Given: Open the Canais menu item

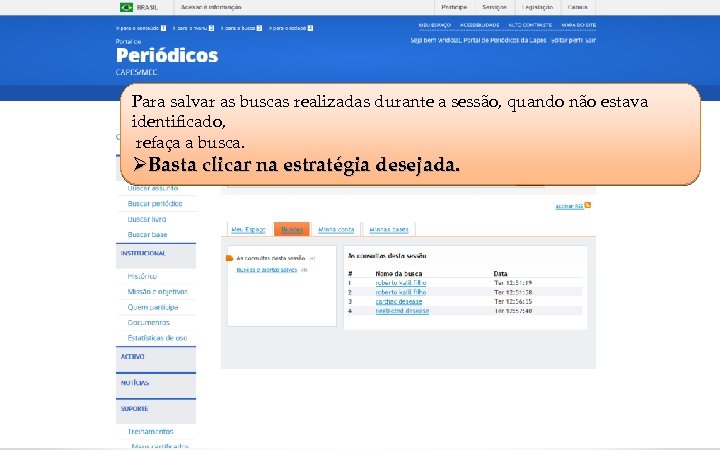Looking at the screenshot, I should pos(577,7).
